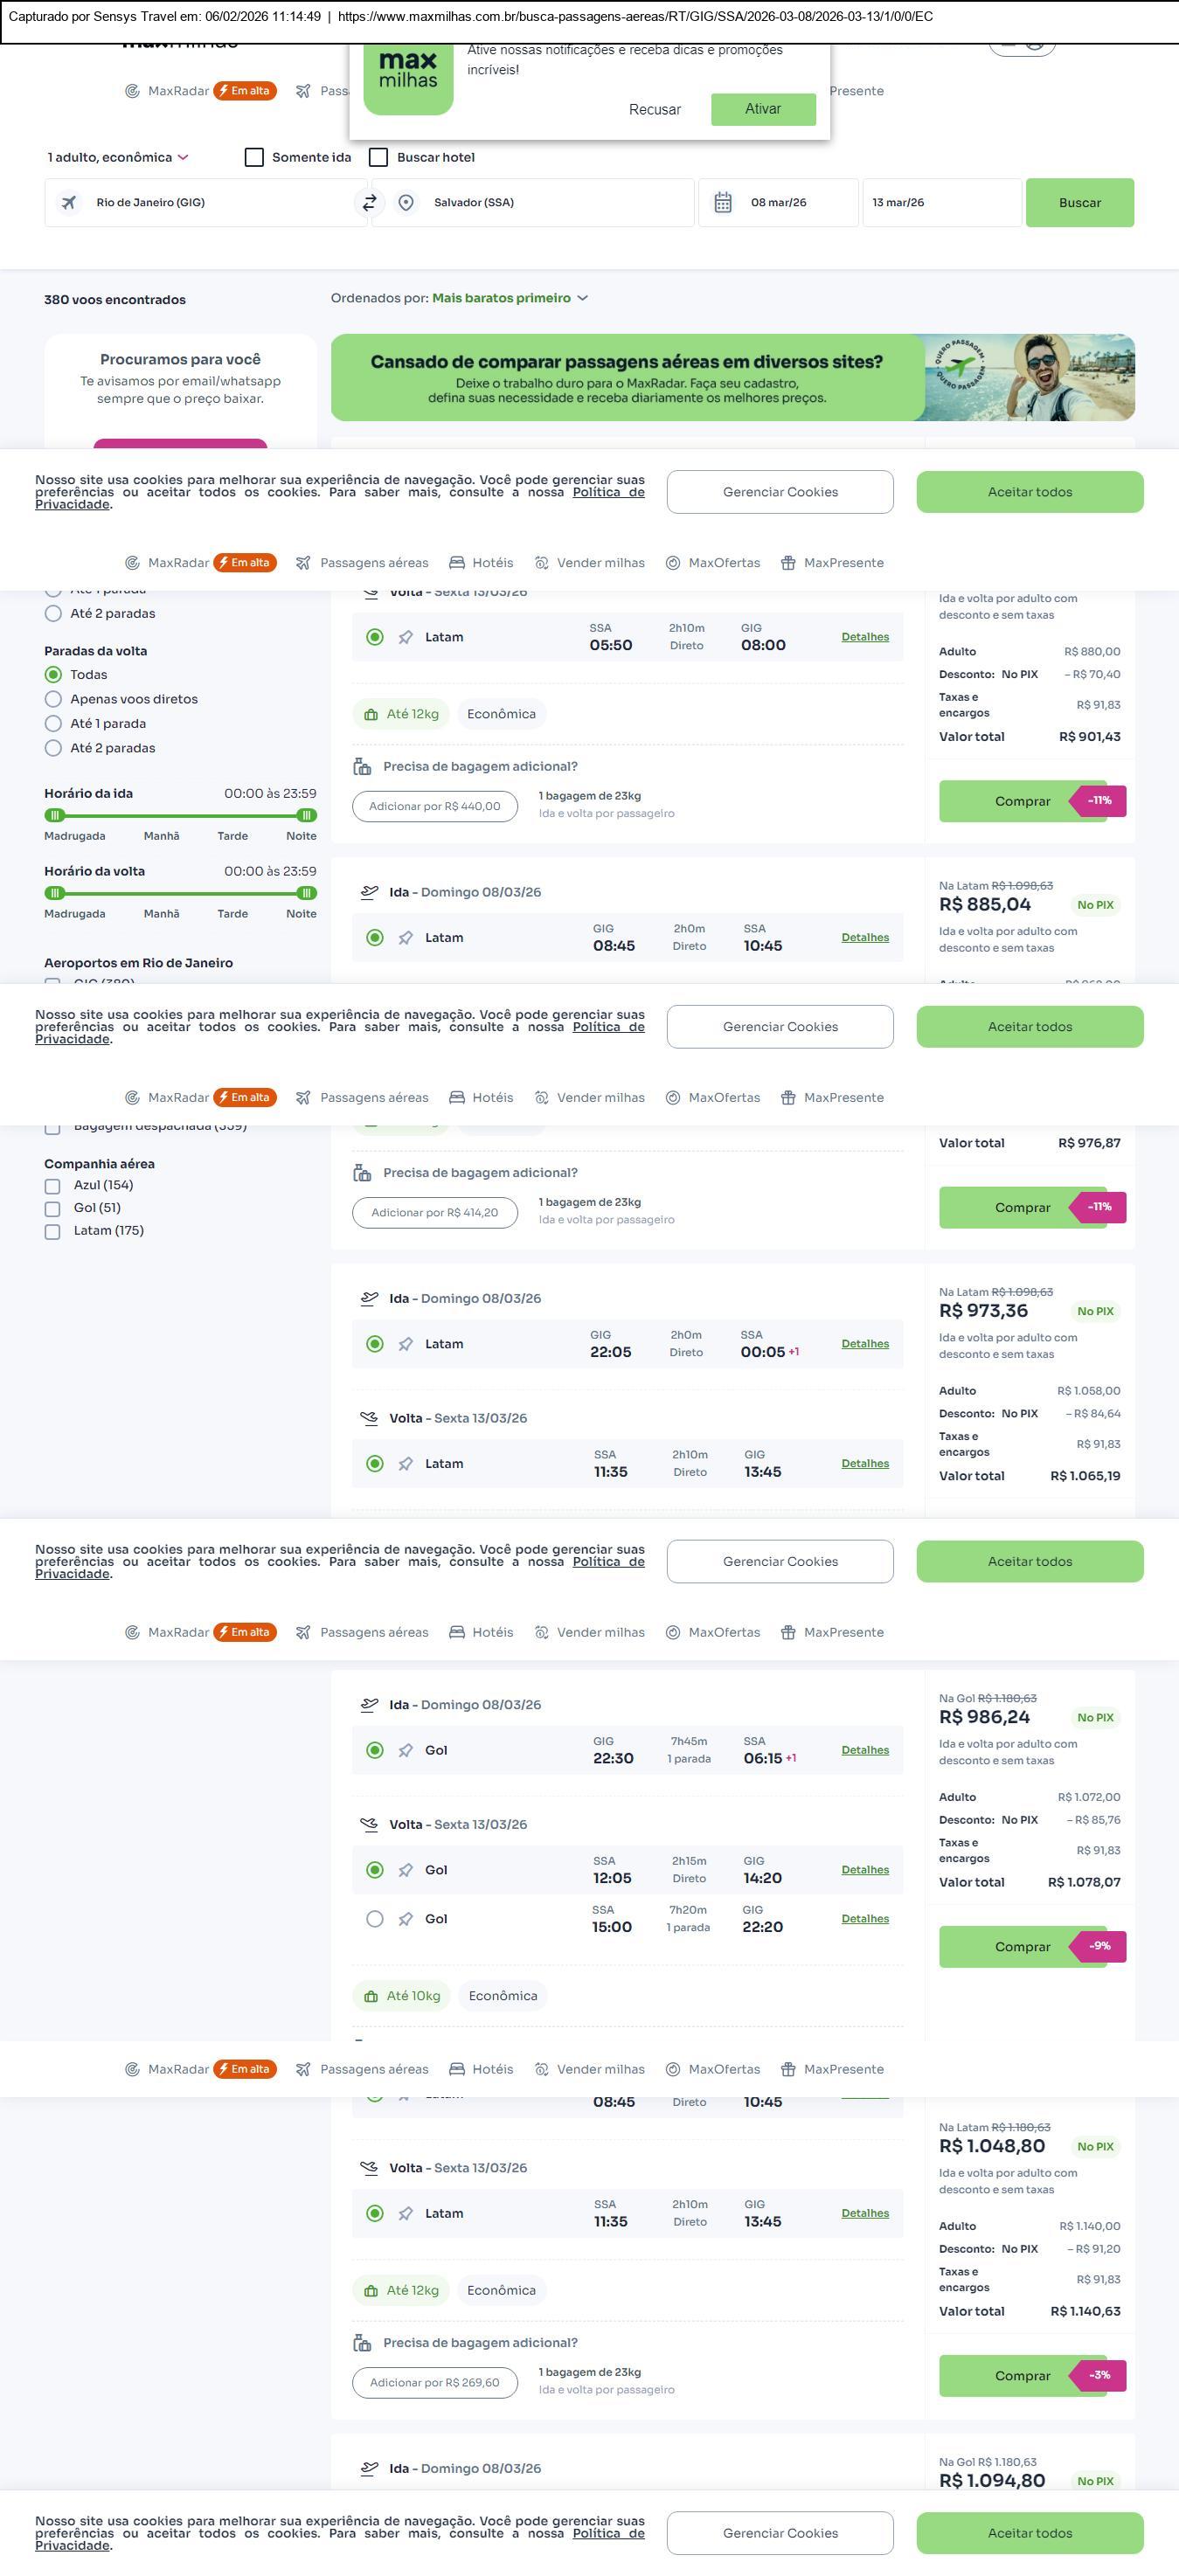Click the luggage icon beside Até 10kg
Viewport: 1179px width, 2576px height.
coord(371,1996)
